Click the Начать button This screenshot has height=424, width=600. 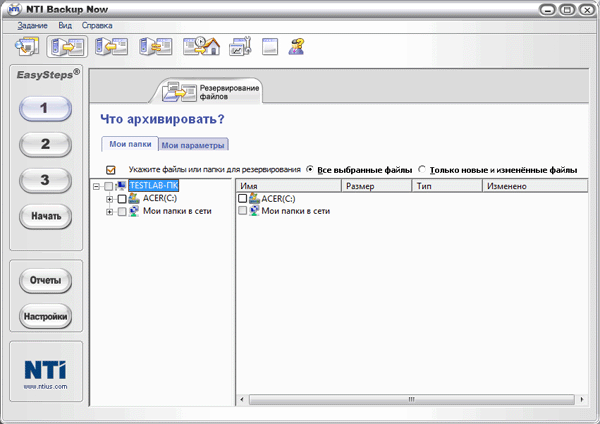pyautogui.click(x=45, y=216)
